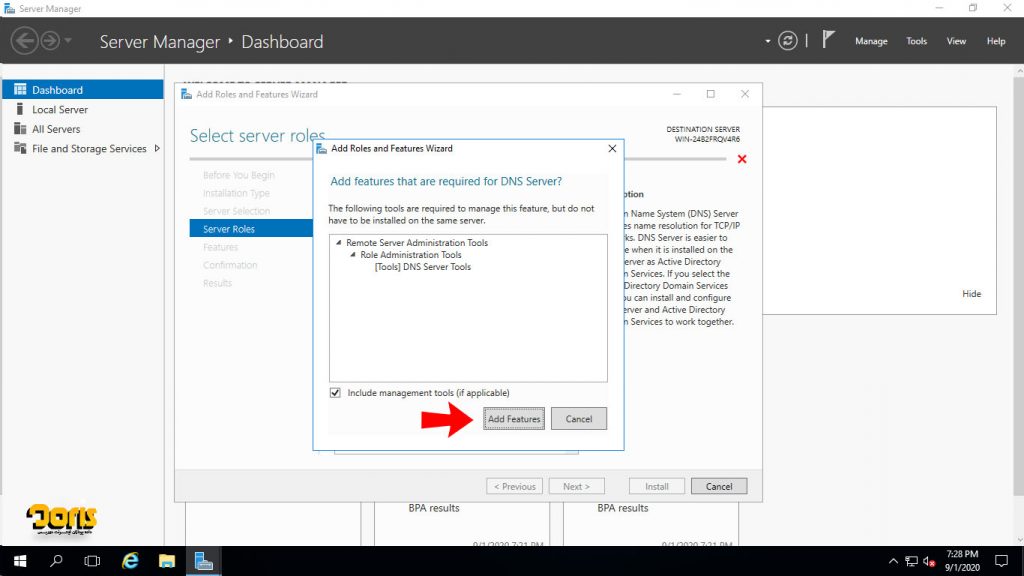The width and height of the screenshot is (1024, 576).
Task: Open File Explorer from the taskbar
Action: click(x=167, y=561)
